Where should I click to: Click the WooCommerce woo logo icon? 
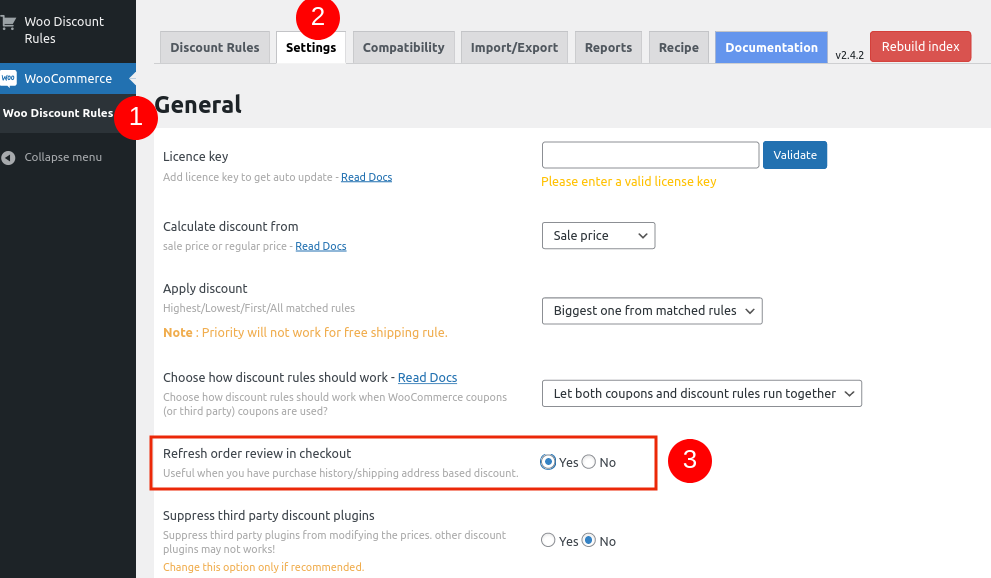click(x=8, y=78)
